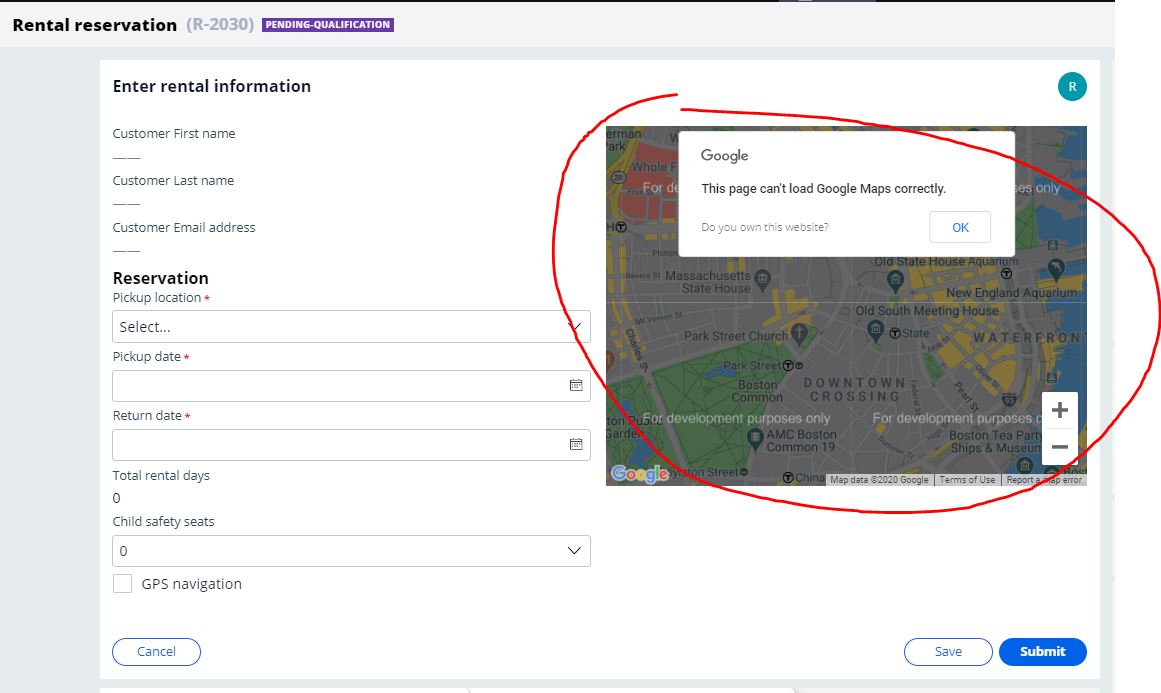Submit the rental information form
1161x693 pixels.
point(1043,652)
